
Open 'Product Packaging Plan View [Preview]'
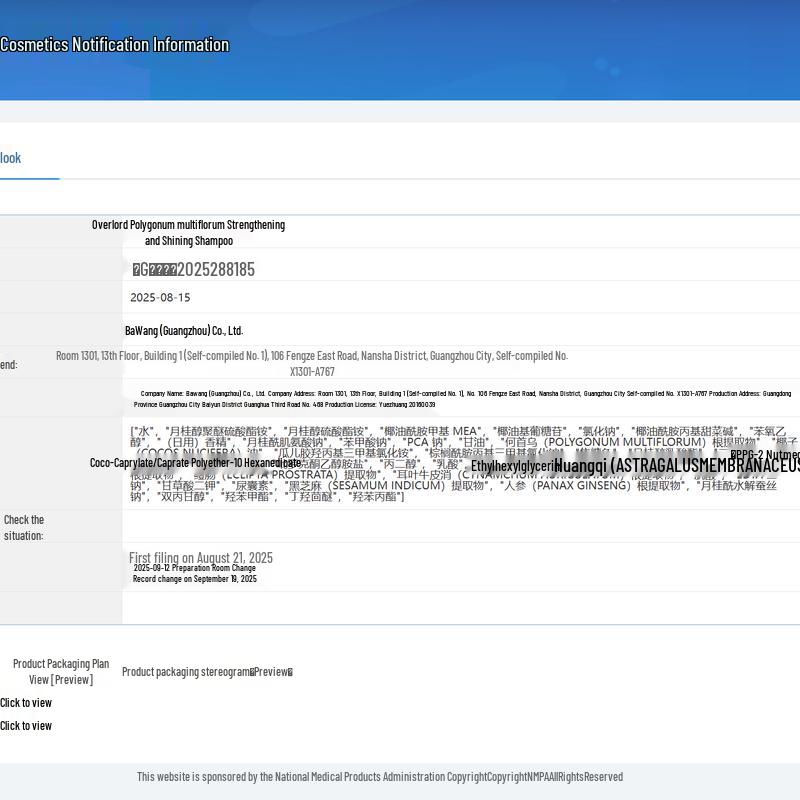tap(61, 671)
